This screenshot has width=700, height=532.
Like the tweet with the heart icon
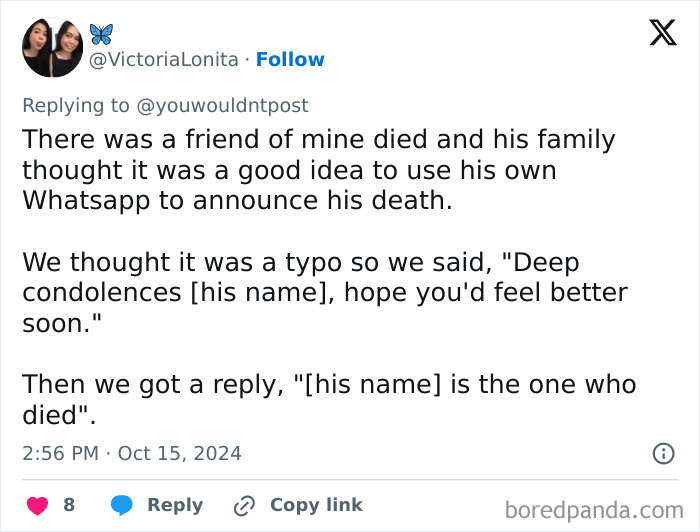[35, 505]
